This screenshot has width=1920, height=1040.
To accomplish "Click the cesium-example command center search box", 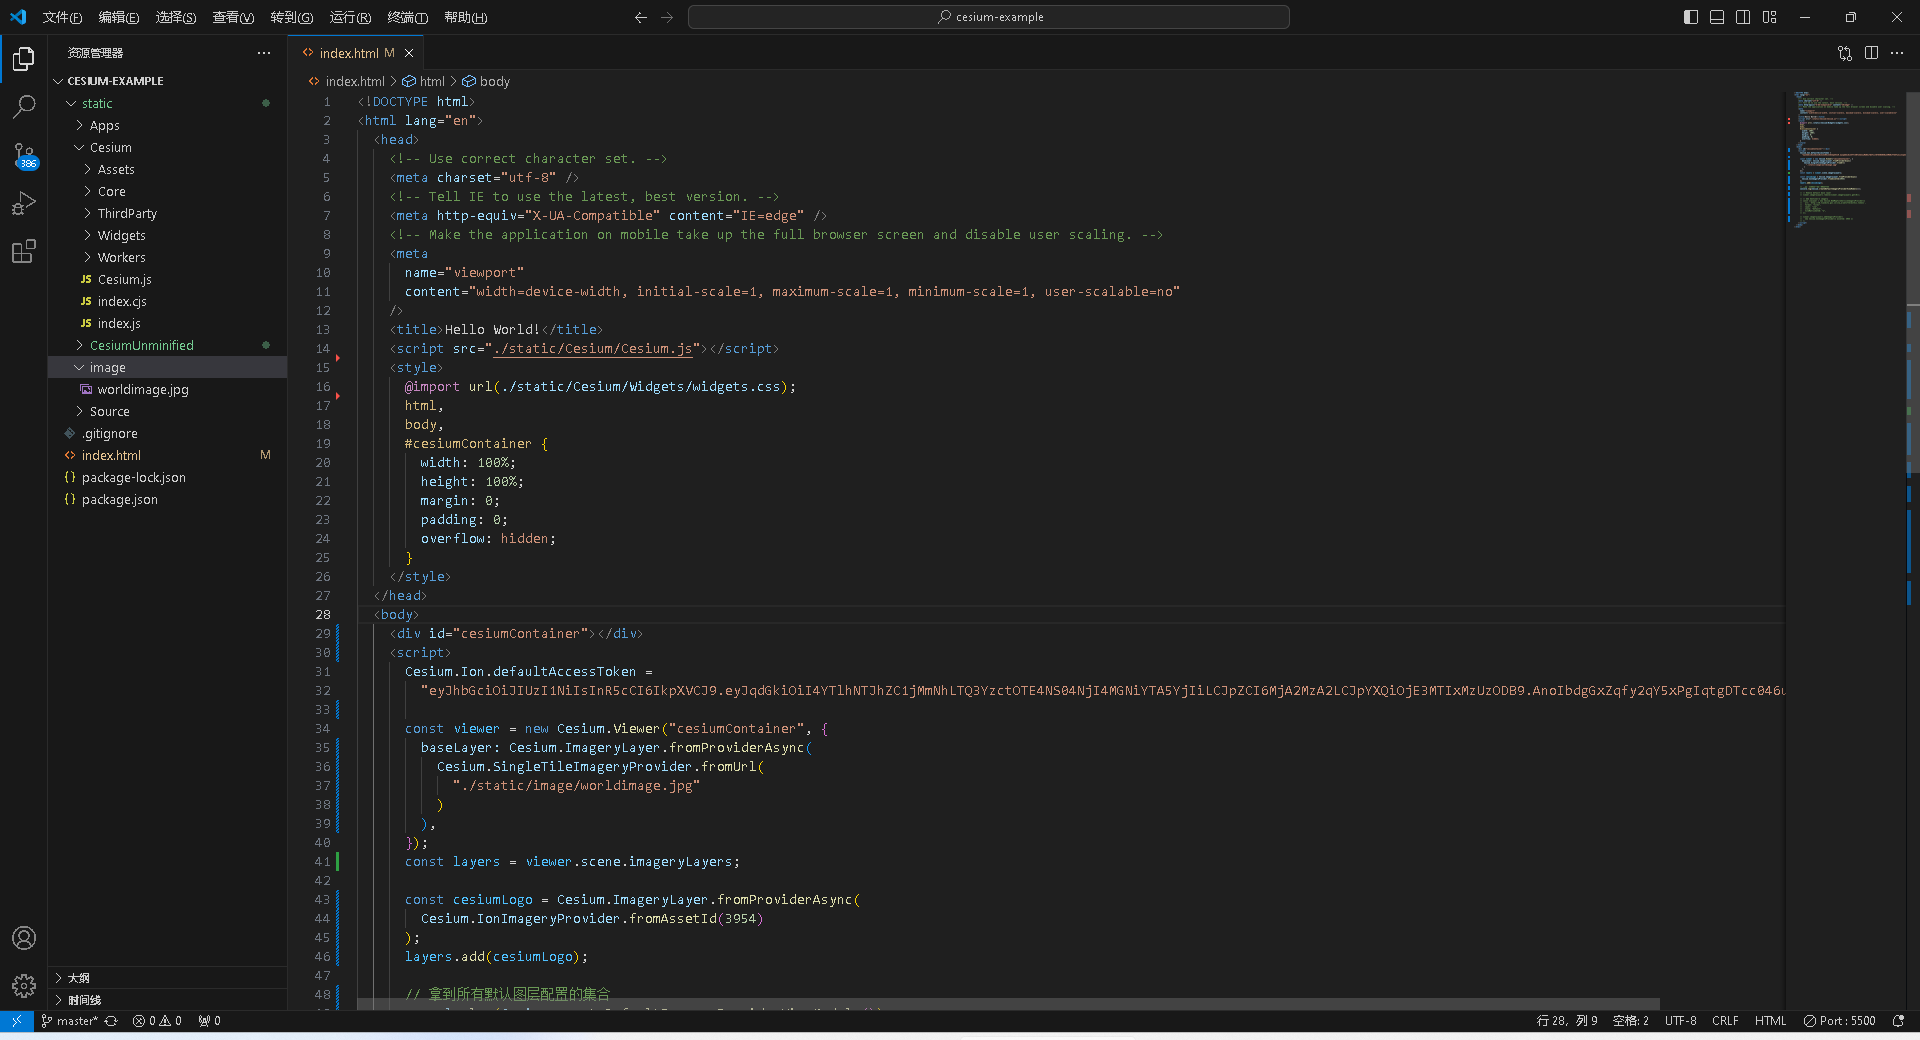I will coord(989,17).
